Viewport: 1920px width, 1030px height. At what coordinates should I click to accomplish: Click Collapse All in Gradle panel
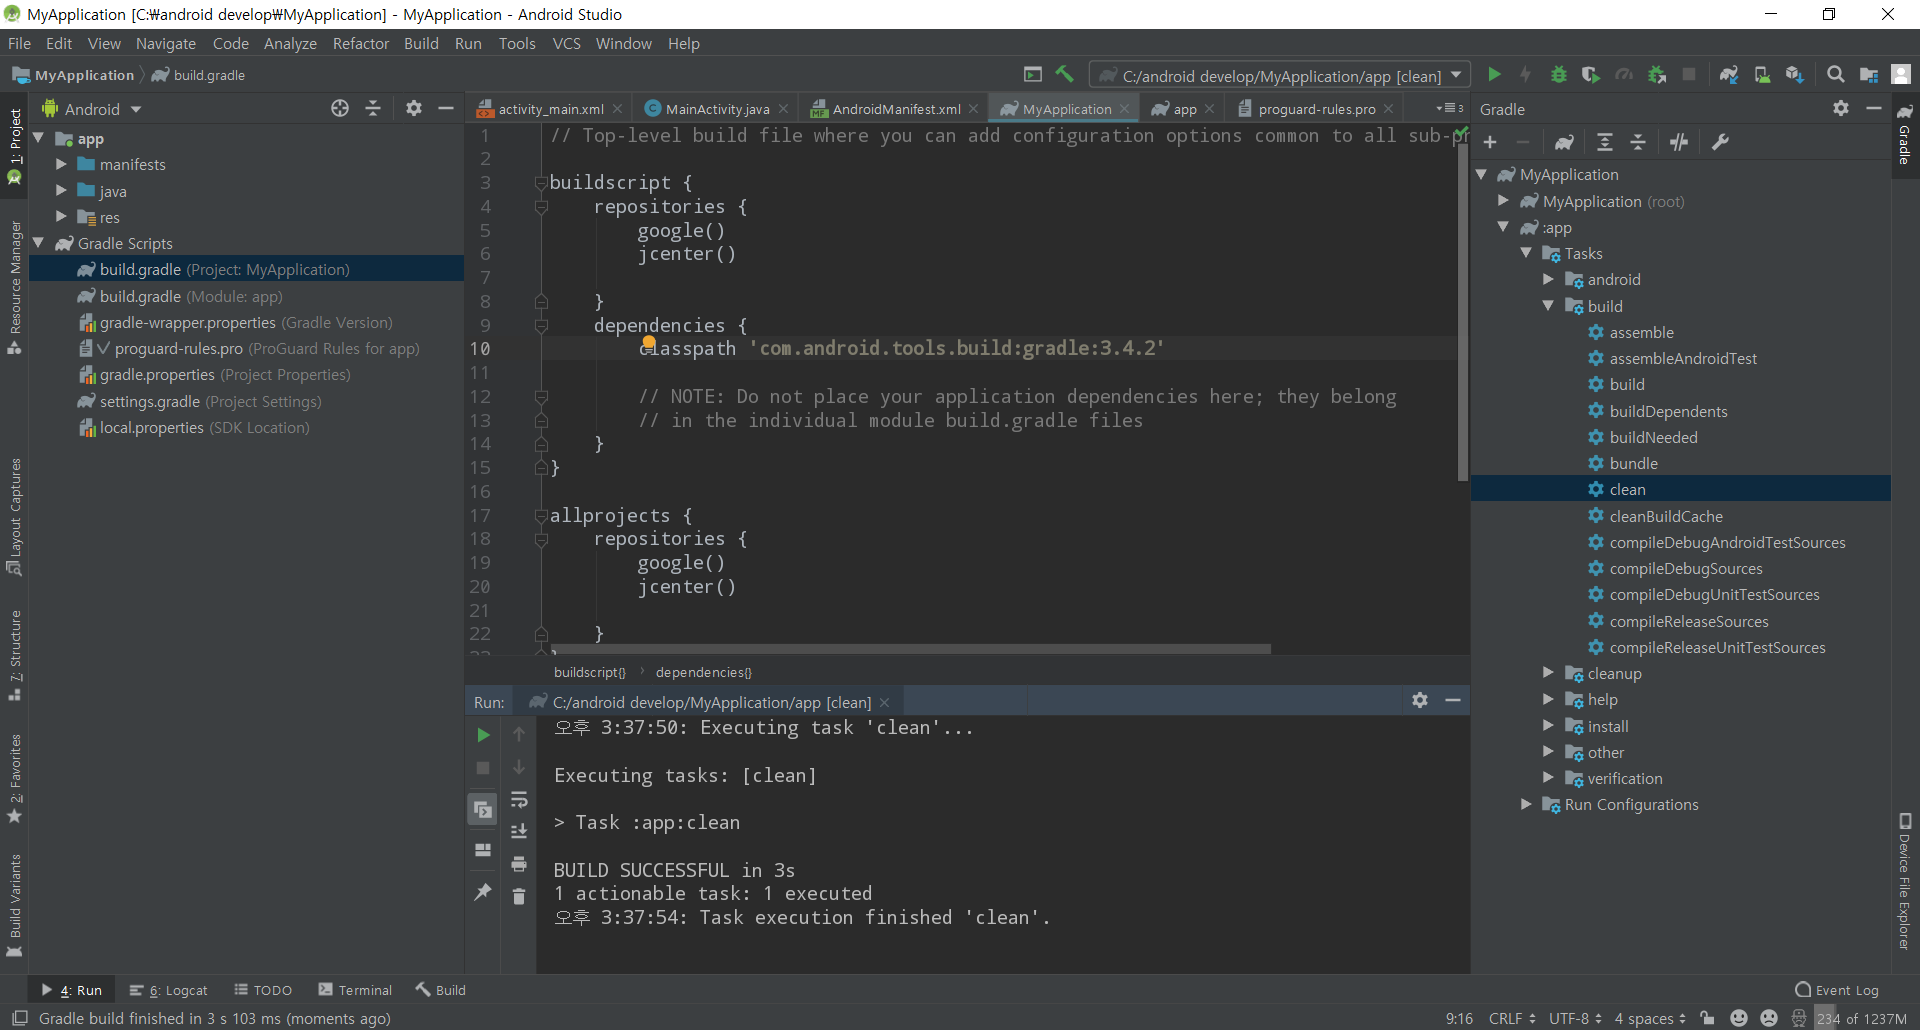pyautogui.click(x=1638, y=142)
